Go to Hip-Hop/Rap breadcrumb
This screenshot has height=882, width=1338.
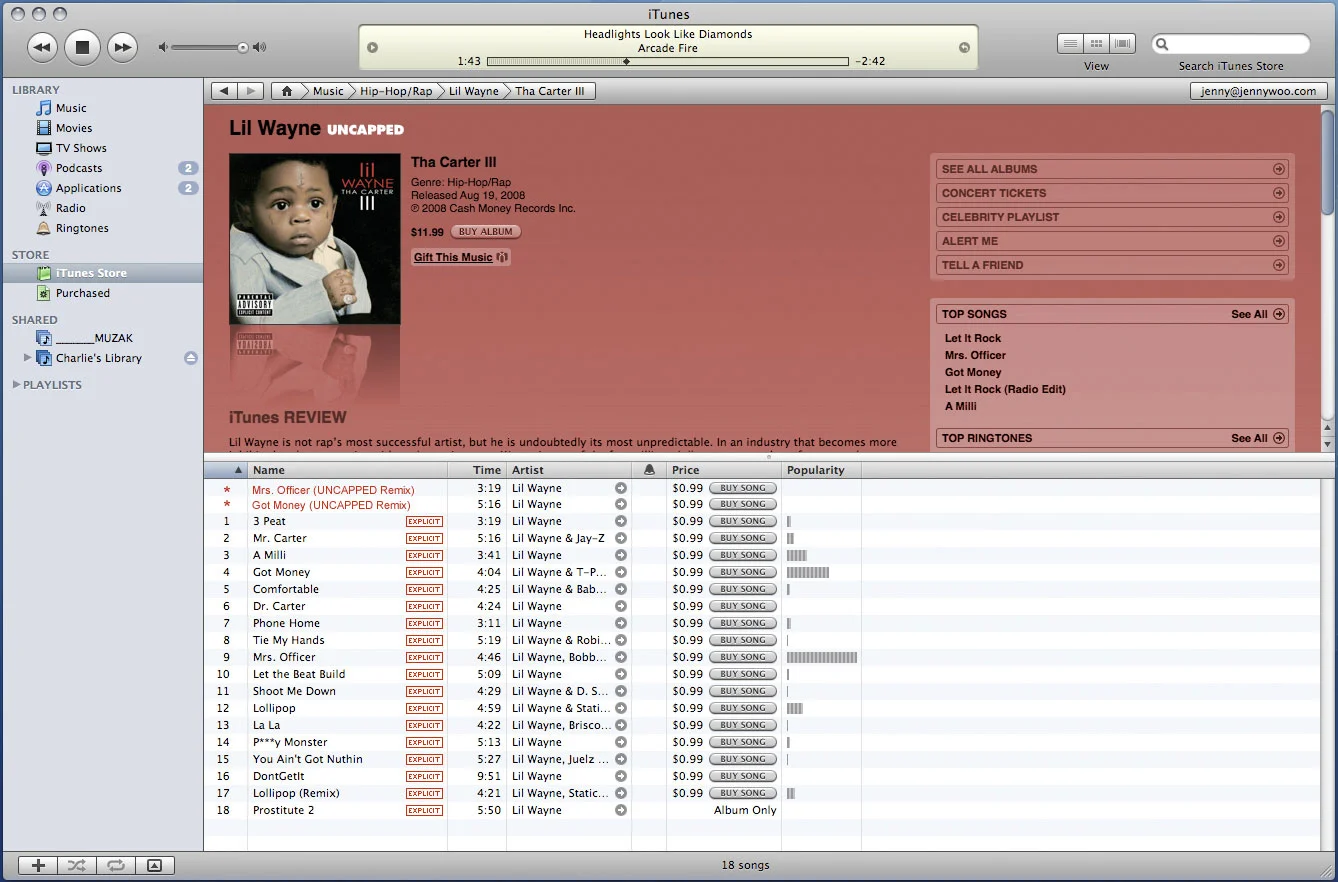396,91
